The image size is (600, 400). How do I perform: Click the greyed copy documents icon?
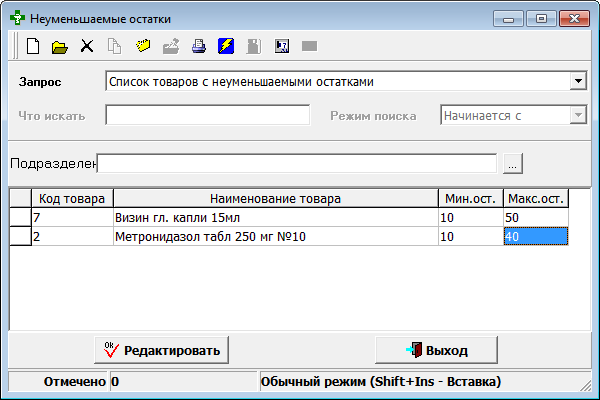point(114,46)
